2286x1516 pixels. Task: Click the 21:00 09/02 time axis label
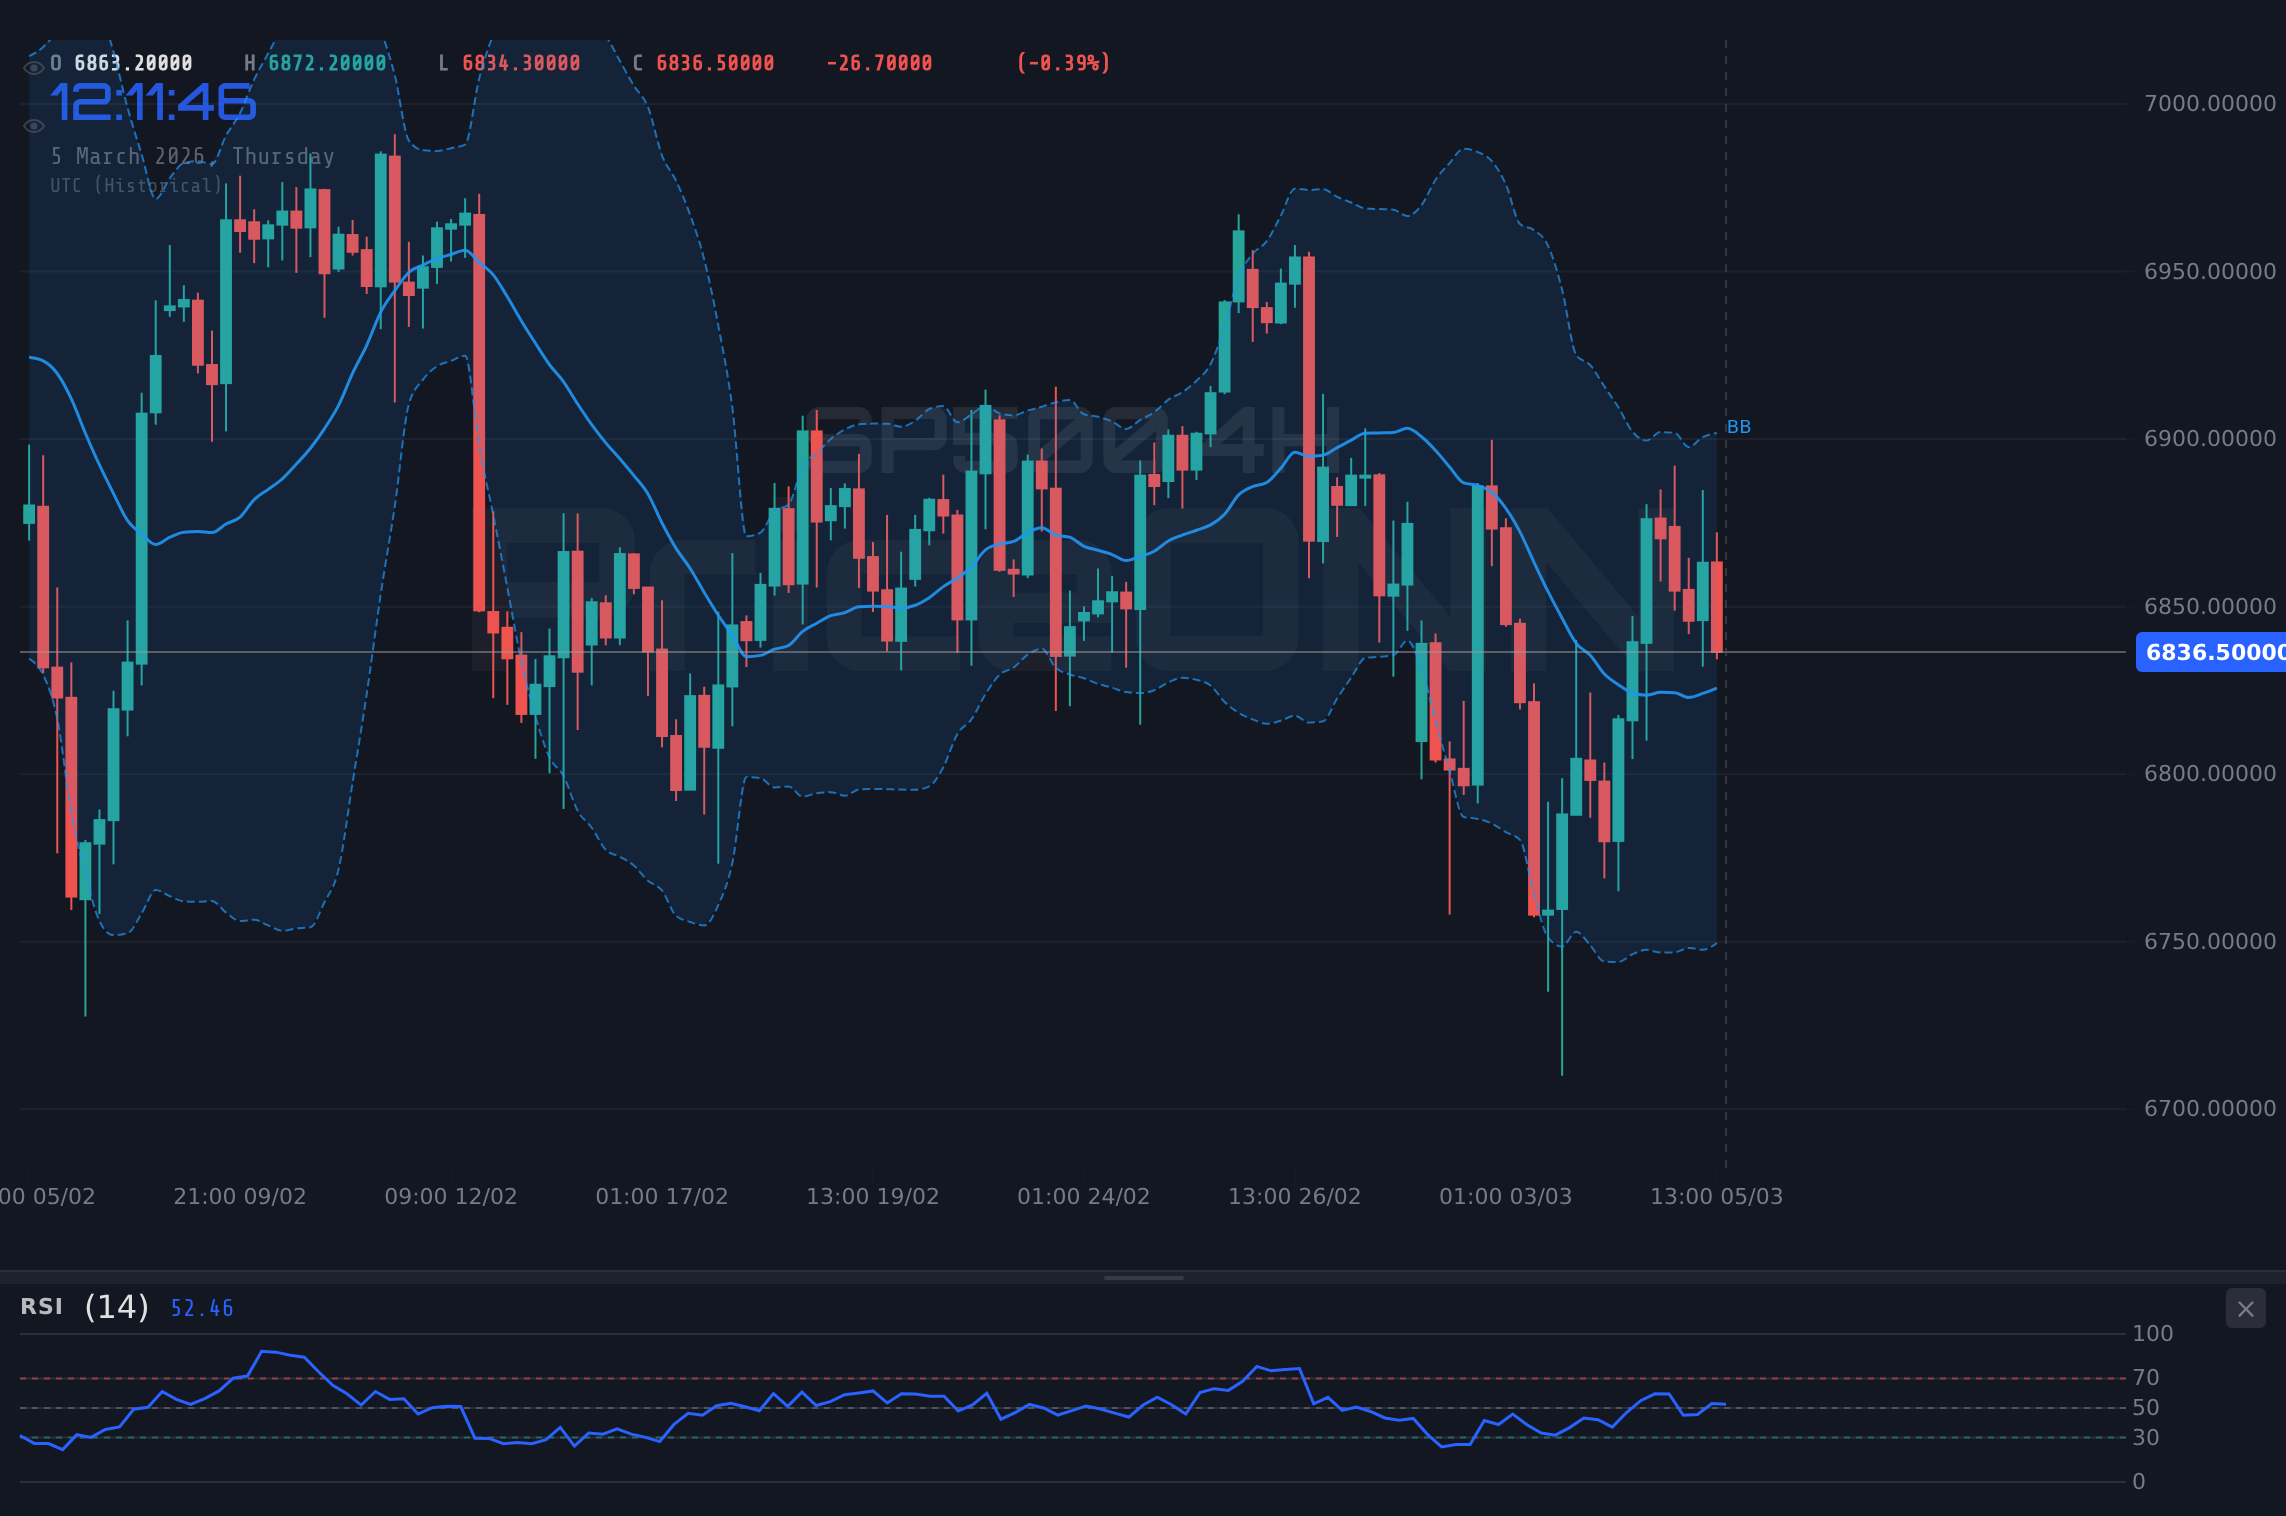click(240, 1197)
